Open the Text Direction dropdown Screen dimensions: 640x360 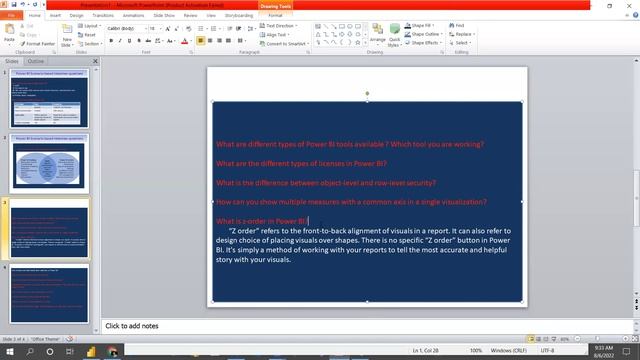point(278,26)
